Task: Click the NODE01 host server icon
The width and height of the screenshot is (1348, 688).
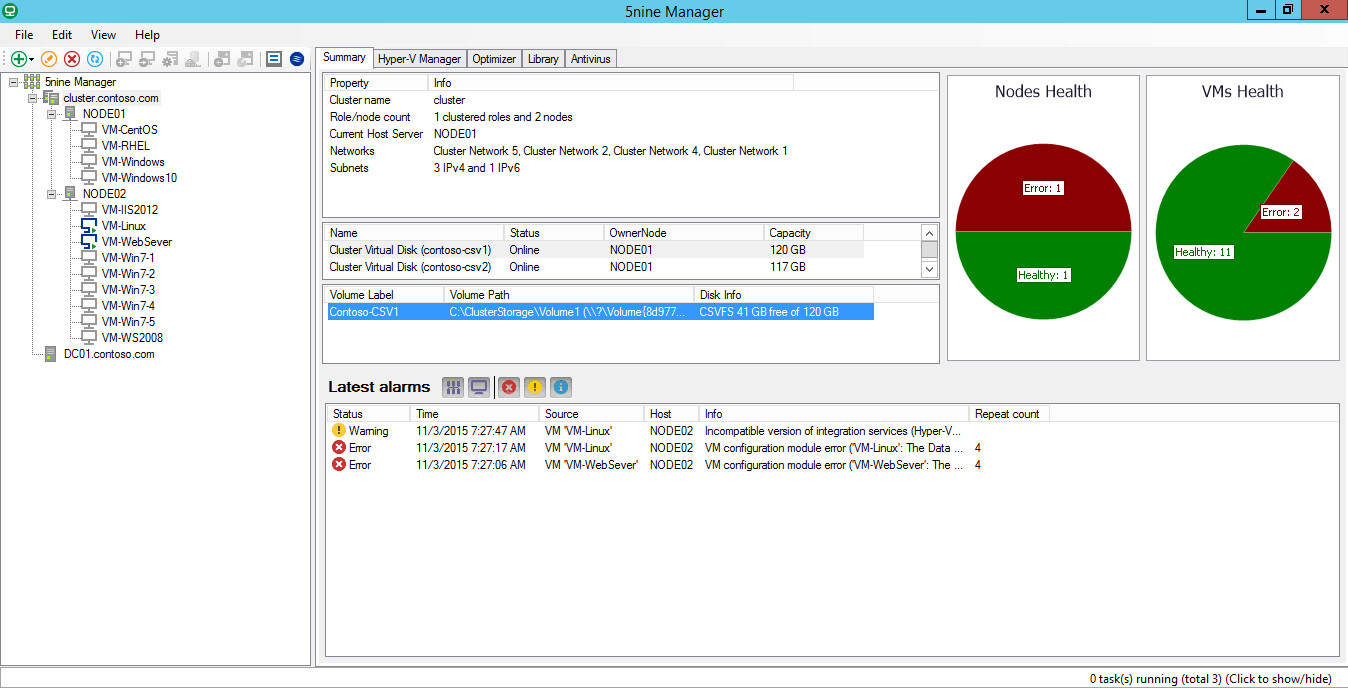Action: coord(70,114)
